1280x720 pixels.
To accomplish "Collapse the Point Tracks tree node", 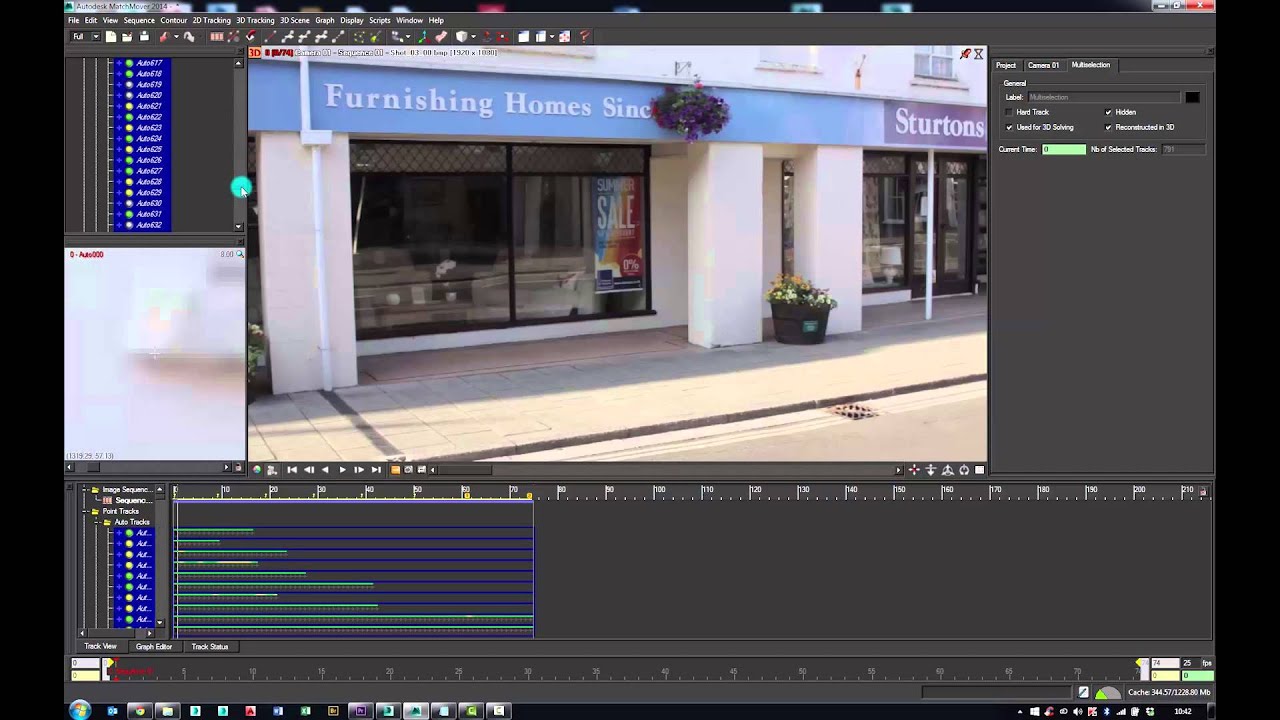I will pyautogui.click(x=84, y=511).
